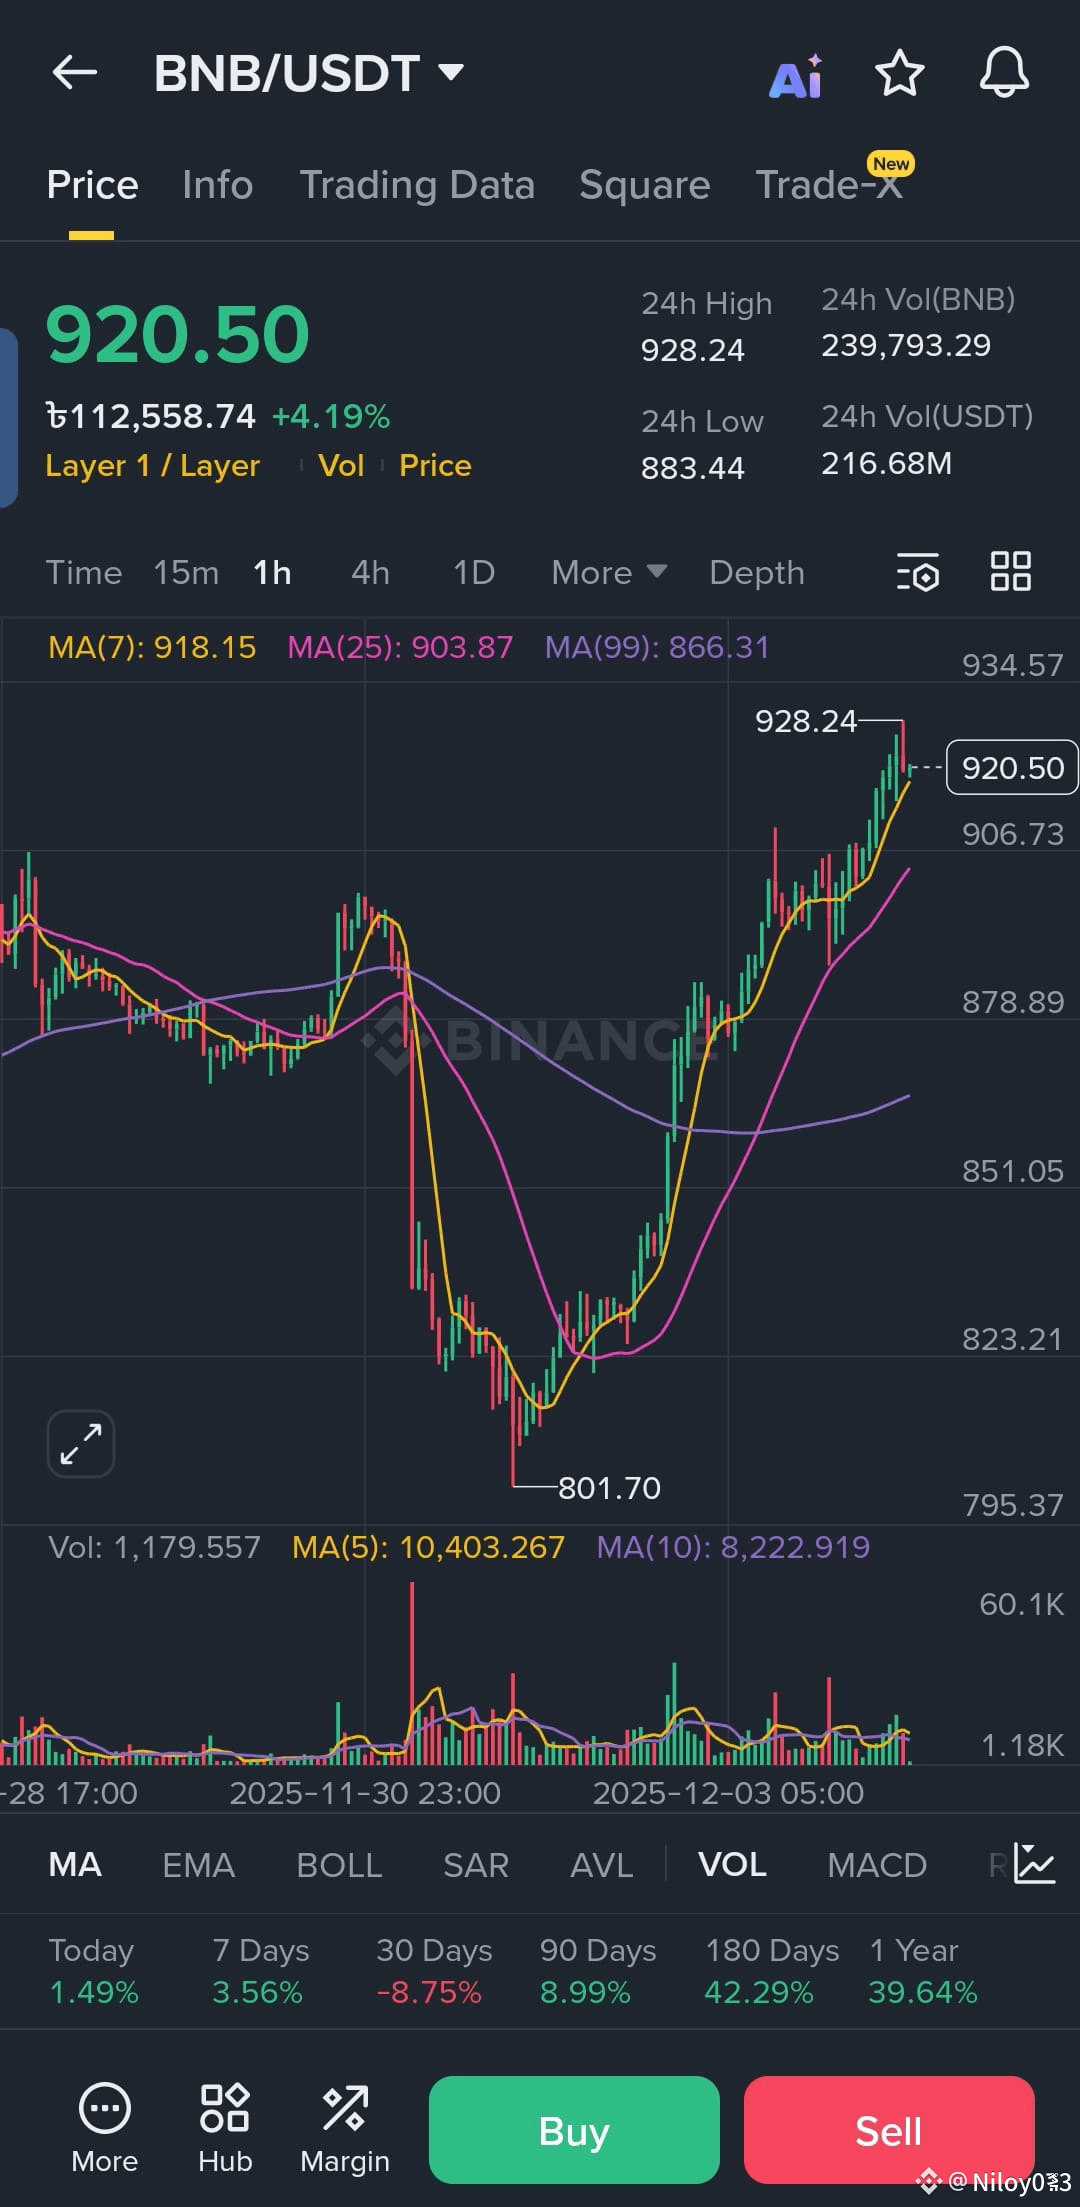Tap the Vol: 1,179.557 readout
Screen dimensions: 1080x2207
tap(154, 1547)
